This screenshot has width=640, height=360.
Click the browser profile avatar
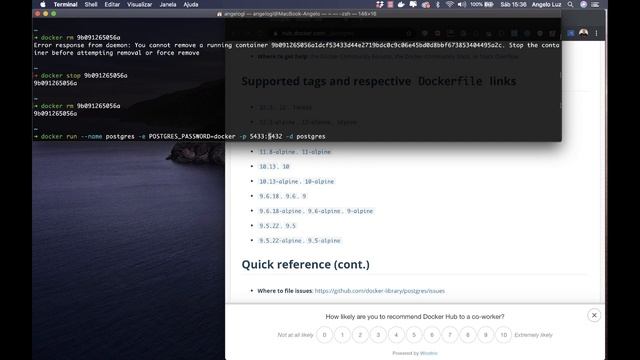click(x=583, y=33)
